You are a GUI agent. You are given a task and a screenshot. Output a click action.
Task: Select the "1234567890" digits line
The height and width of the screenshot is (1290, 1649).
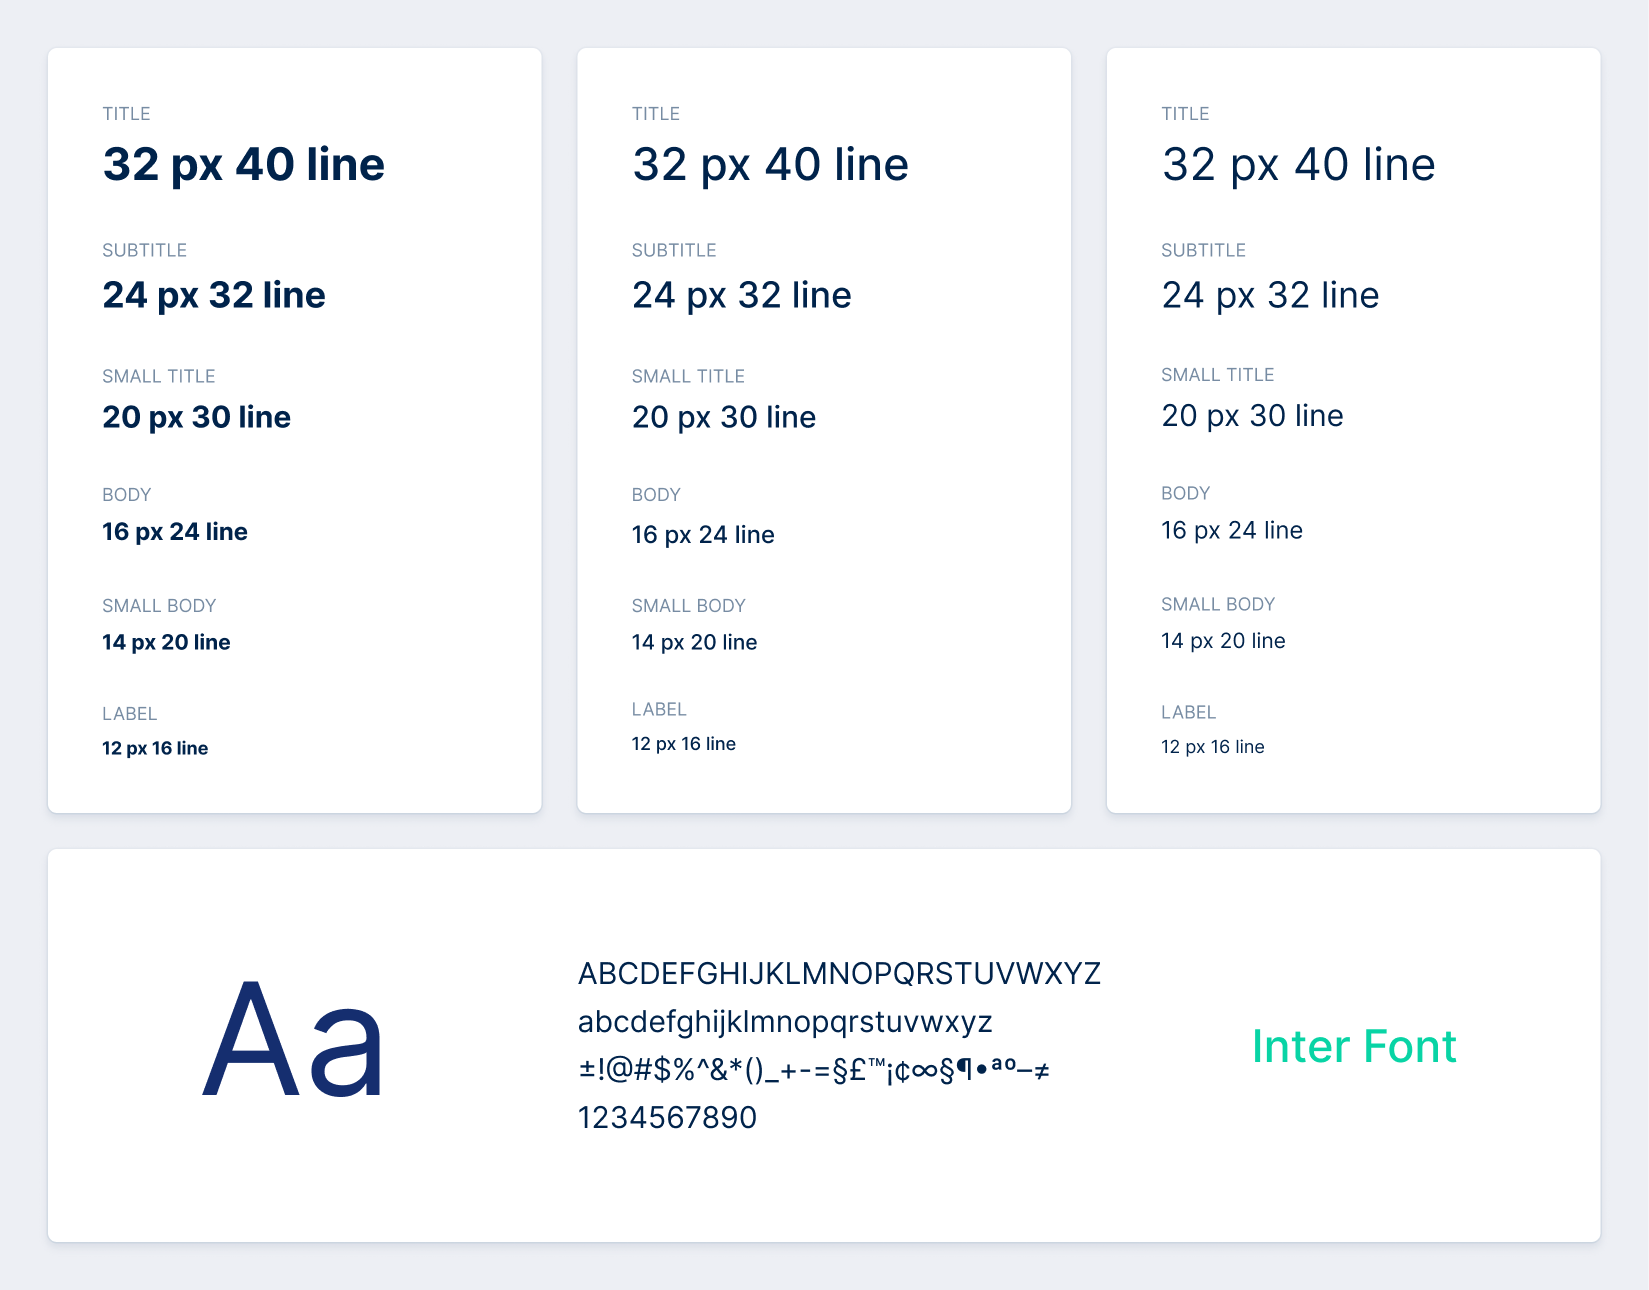tap(667, 1117)
